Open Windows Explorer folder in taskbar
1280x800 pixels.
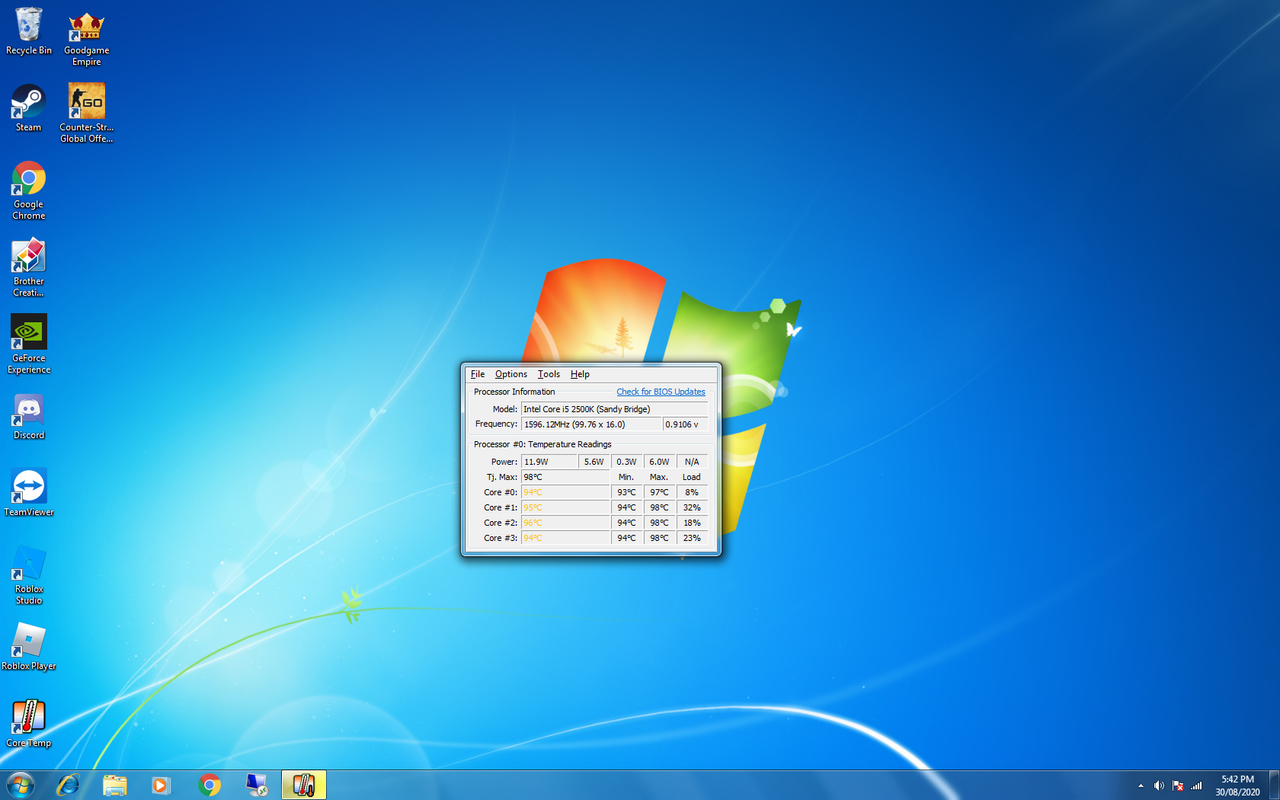click(x=115, y=785)
